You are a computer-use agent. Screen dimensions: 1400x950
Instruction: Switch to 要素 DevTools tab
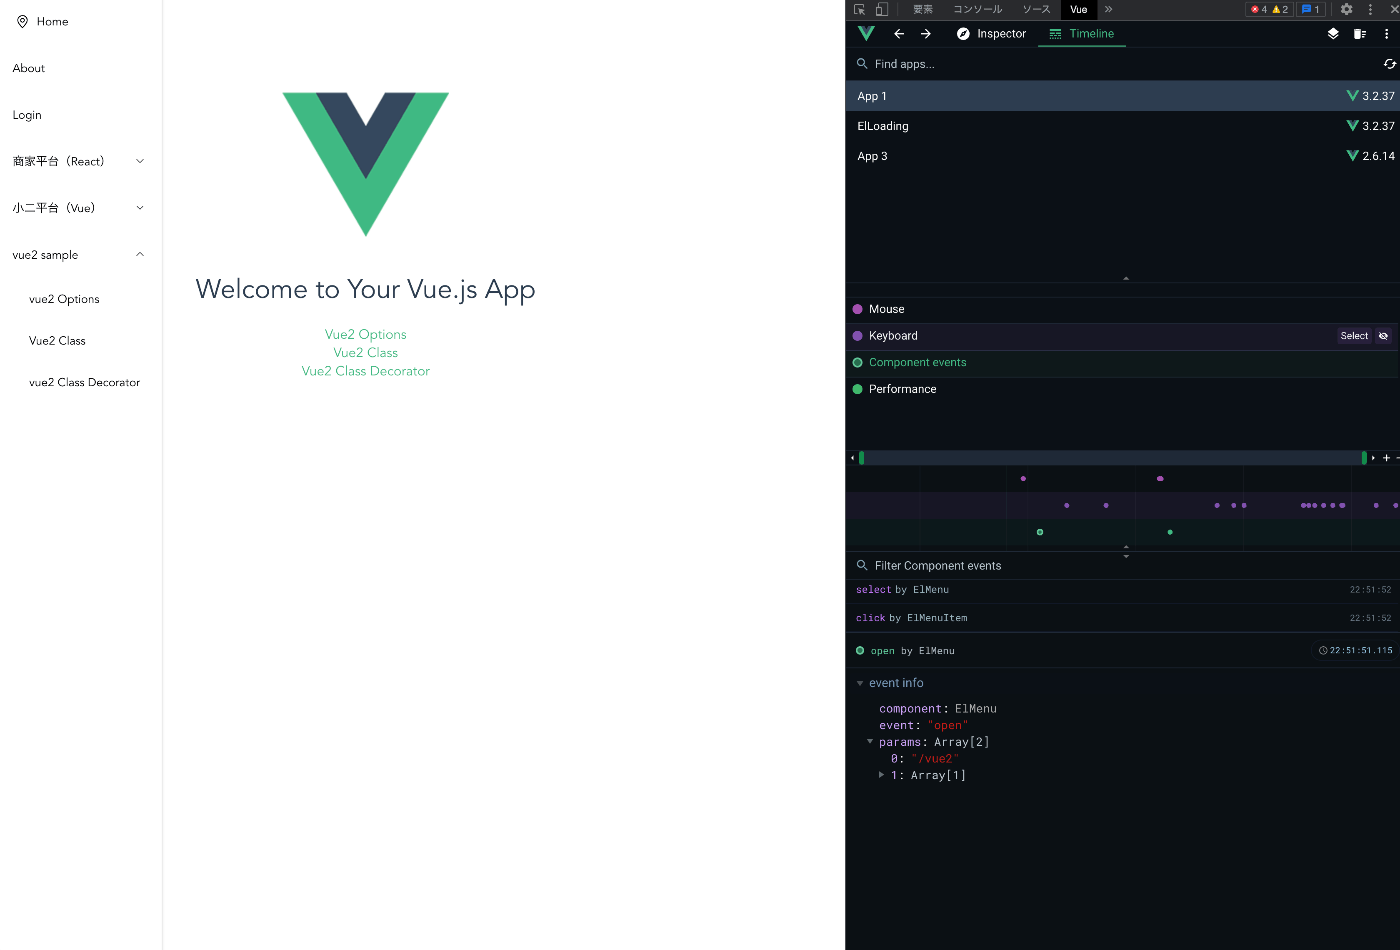(923, 9)
